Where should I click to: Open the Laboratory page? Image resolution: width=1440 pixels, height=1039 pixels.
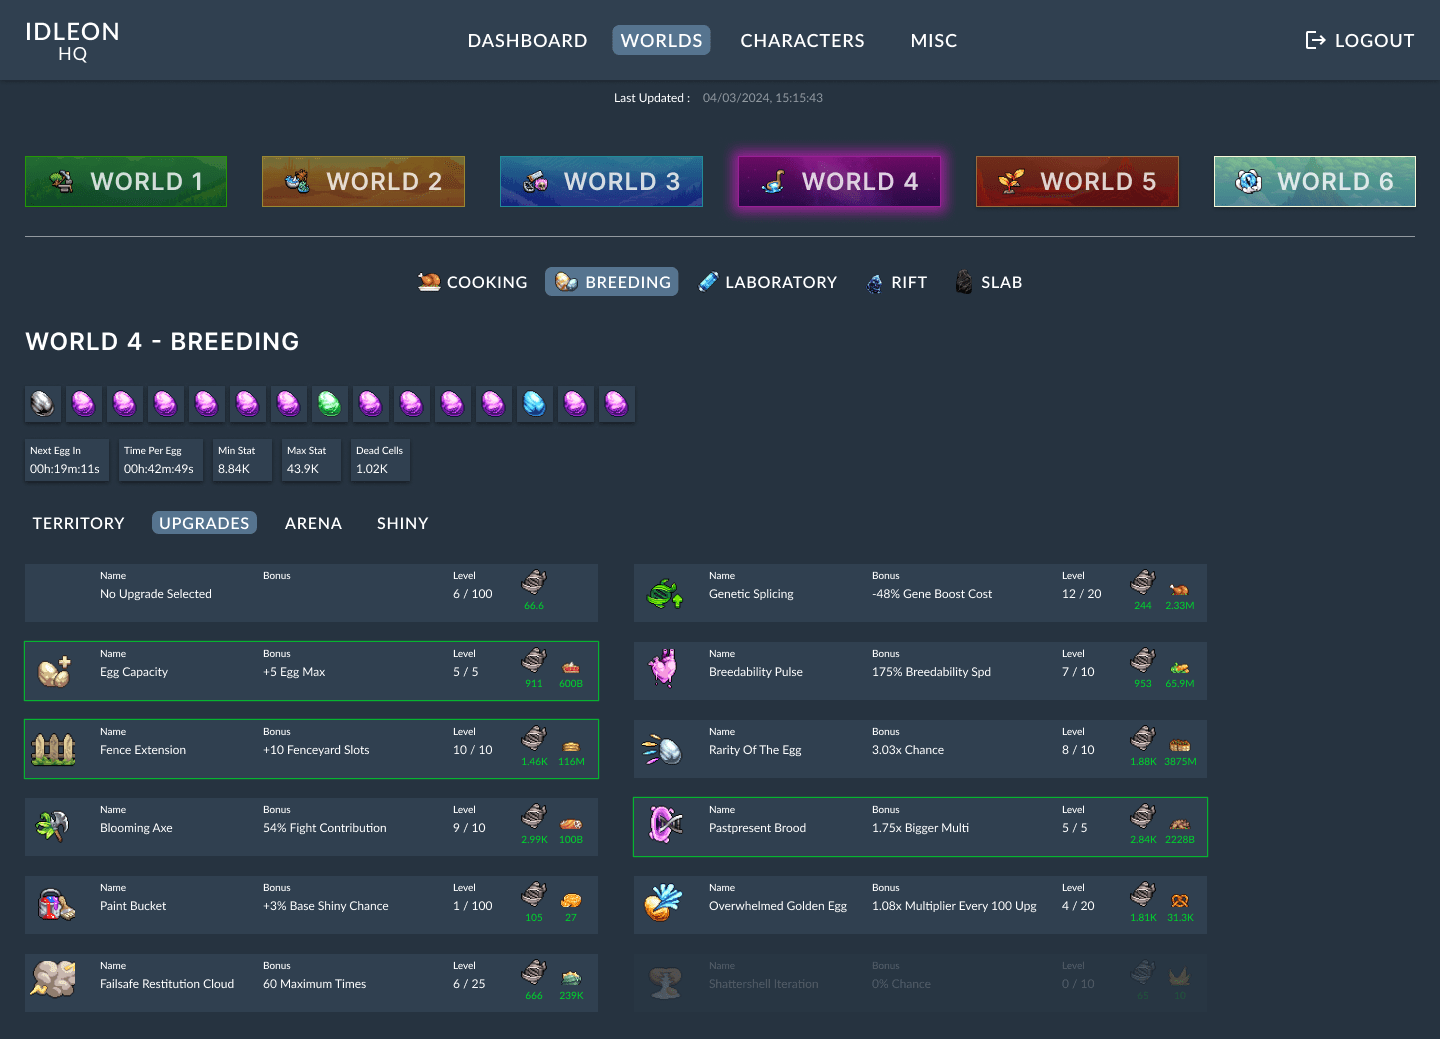click(x=767, y=282)
